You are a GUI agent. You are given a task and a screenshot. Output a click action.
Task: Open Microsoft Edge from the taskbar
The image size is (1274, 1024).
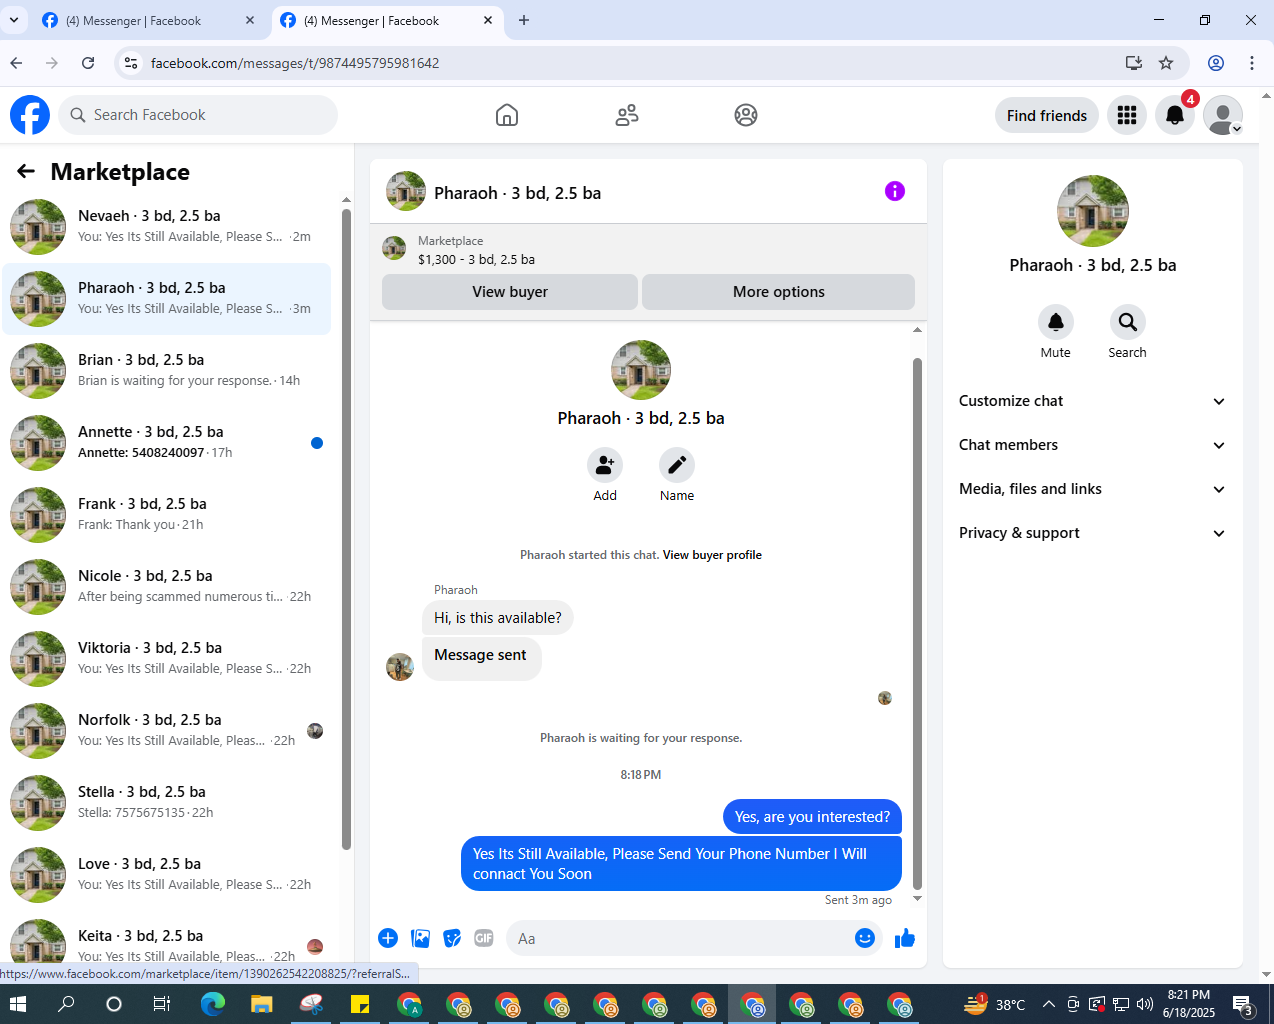pos(213,1004)
